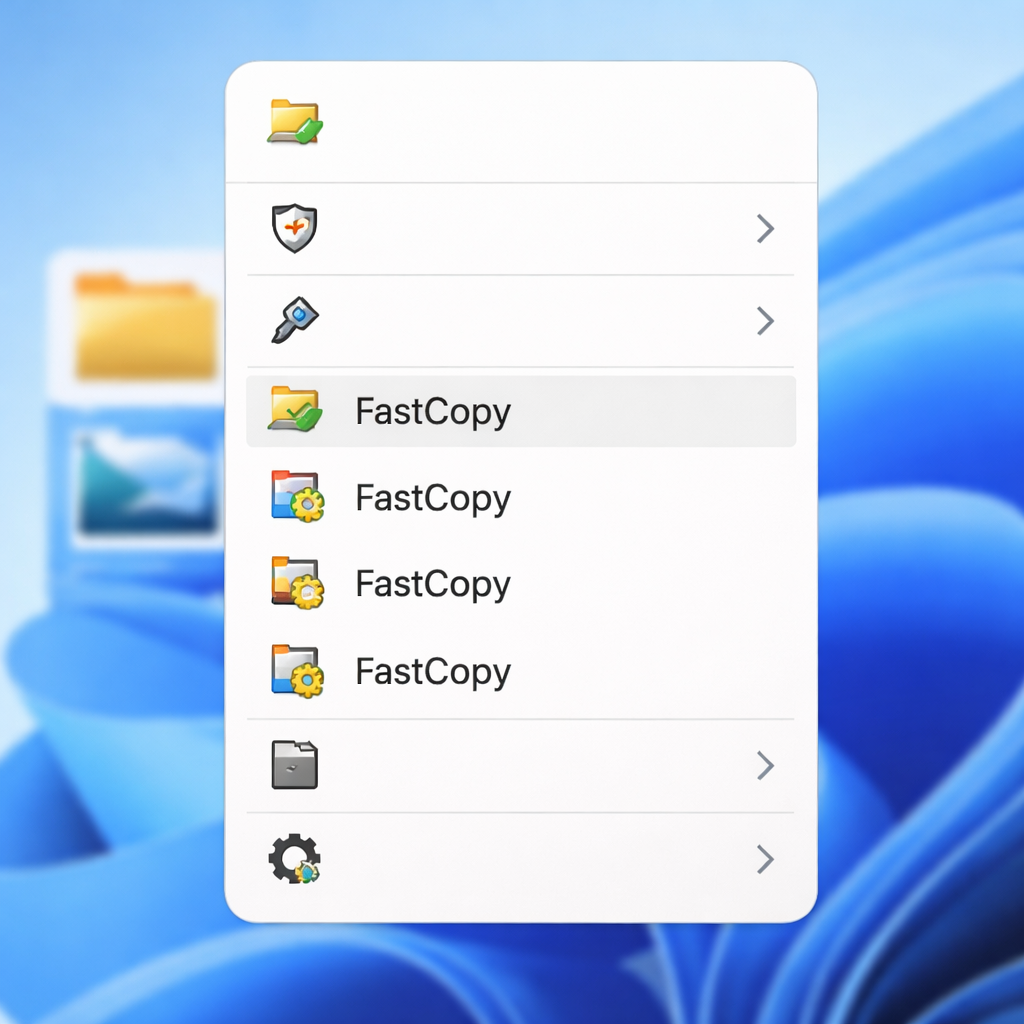Screen dimensions: 1024x1024
Task: Expand the archive file item's submenu chevron
Action: coord(765,765)
